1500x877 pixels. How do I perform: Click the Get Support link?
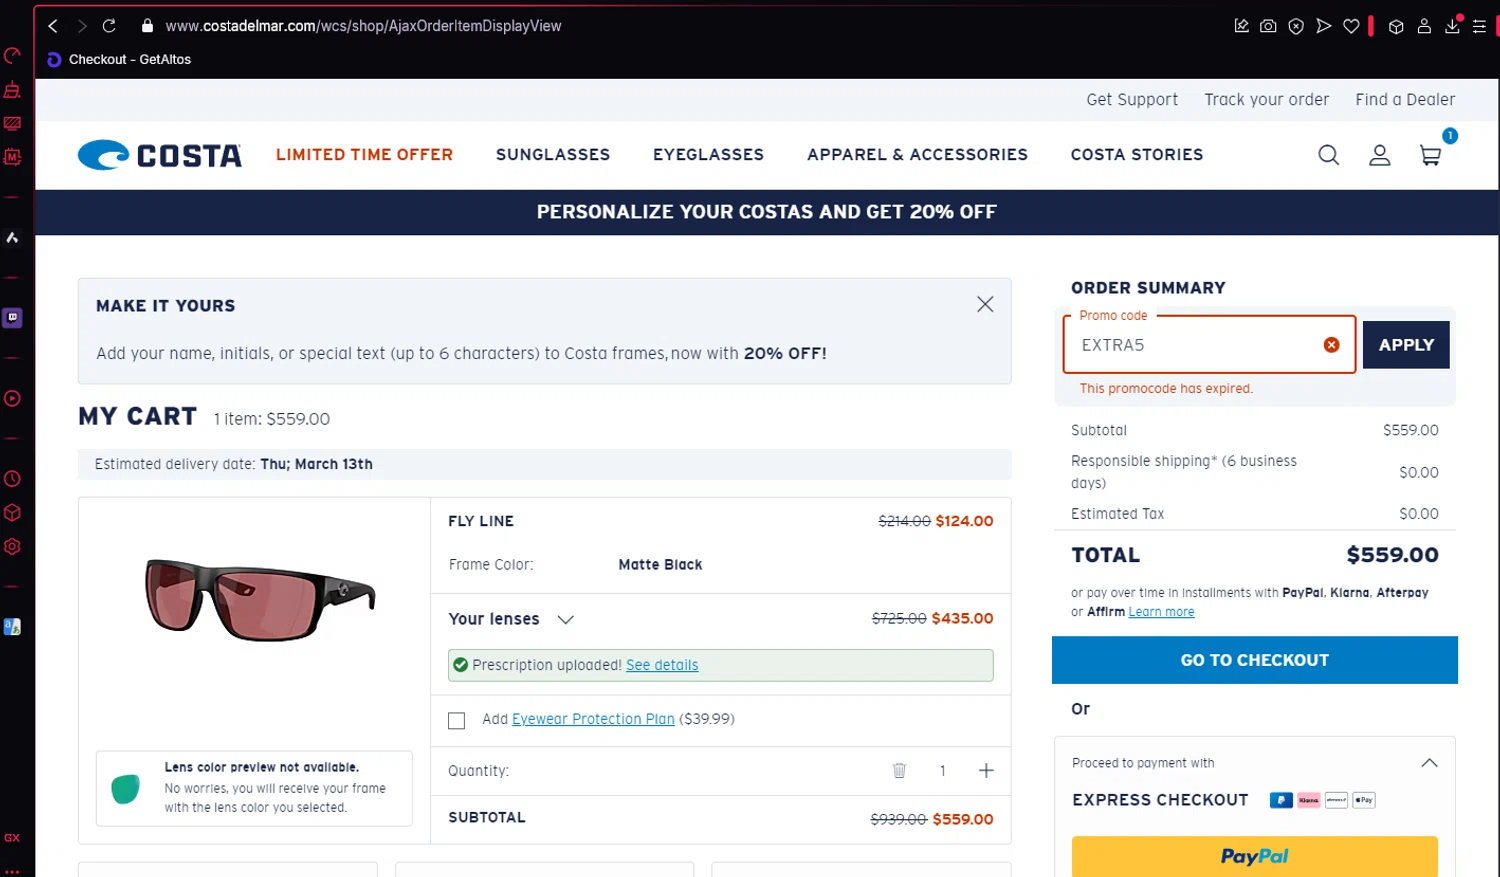1132,100
